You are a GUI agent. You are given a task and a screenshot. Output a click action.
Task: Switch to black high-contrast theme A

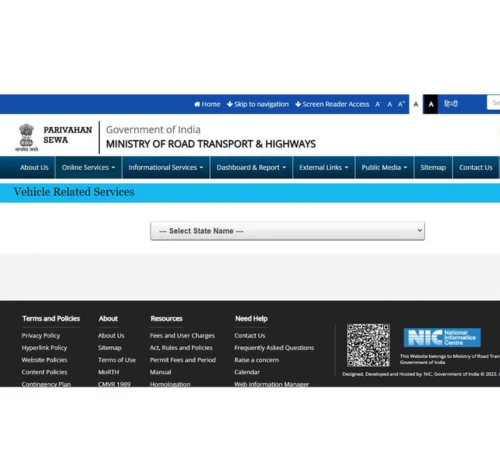click(x=431, y=104)
